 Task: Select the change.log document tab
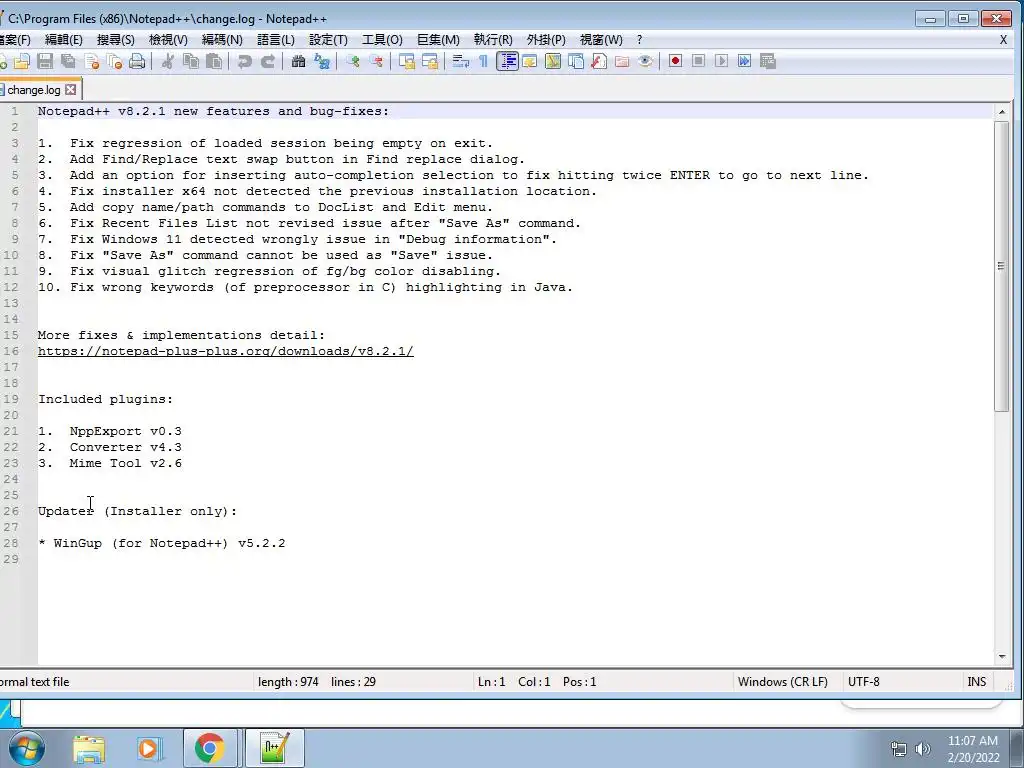34,90
